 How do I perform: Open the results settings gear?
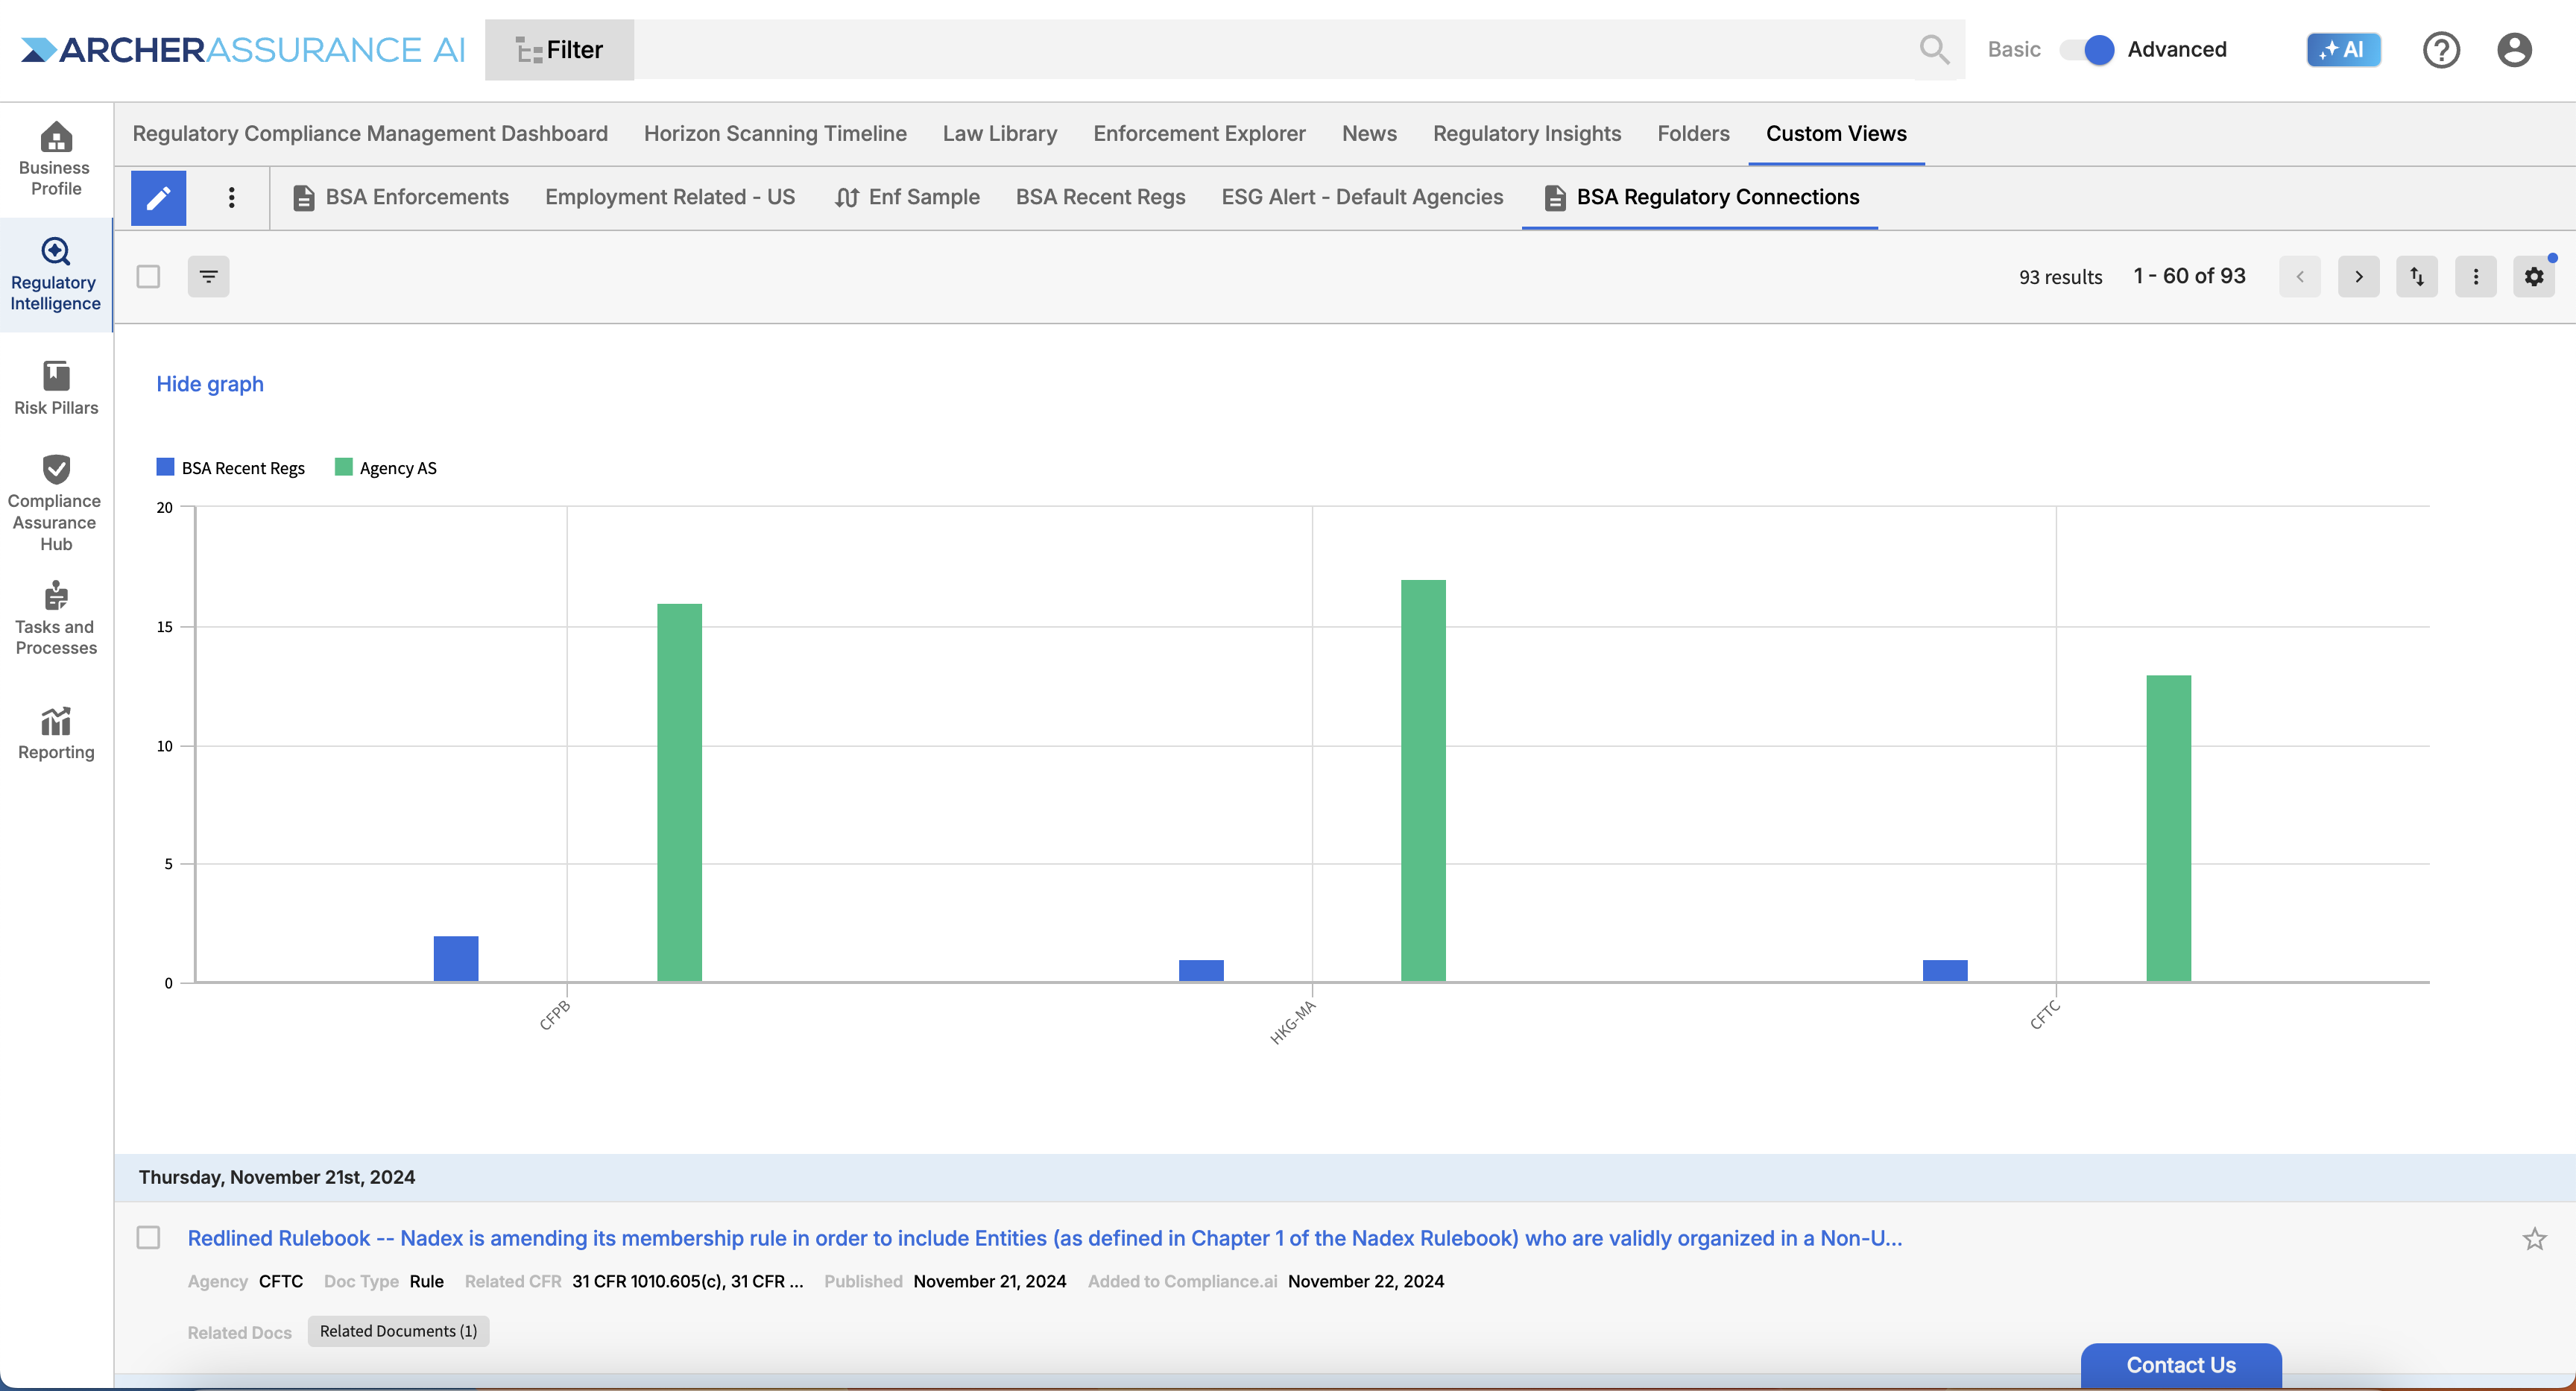point(2533,277)
